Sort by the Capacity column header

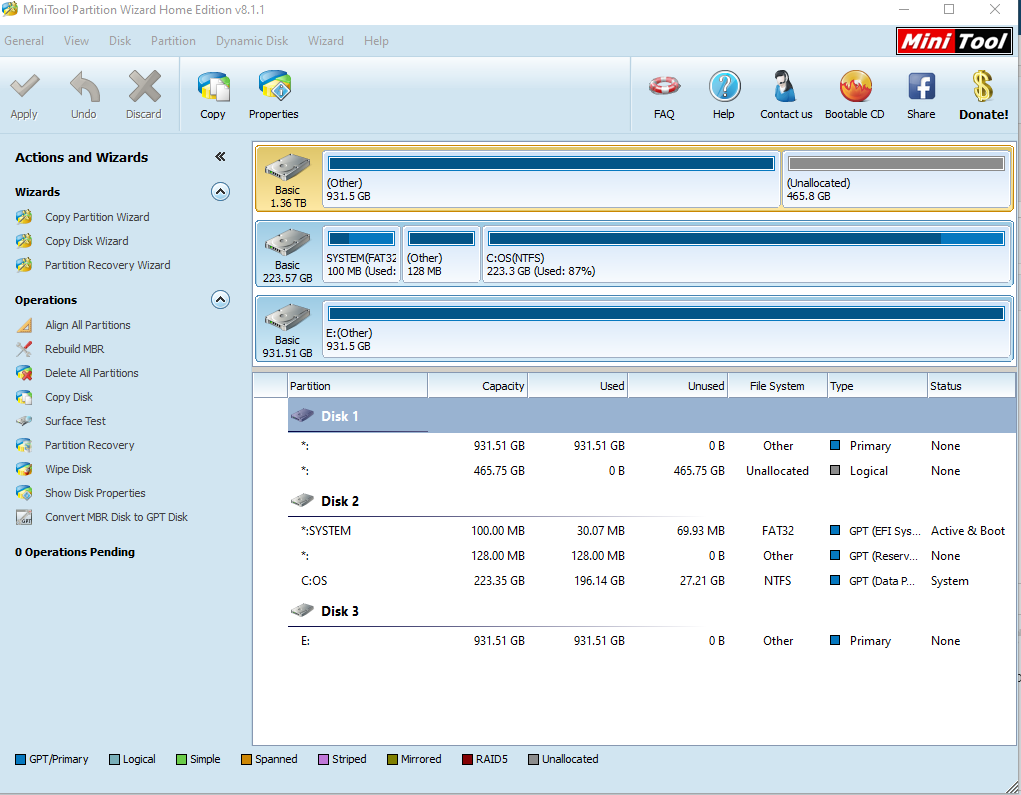[477, 386]
